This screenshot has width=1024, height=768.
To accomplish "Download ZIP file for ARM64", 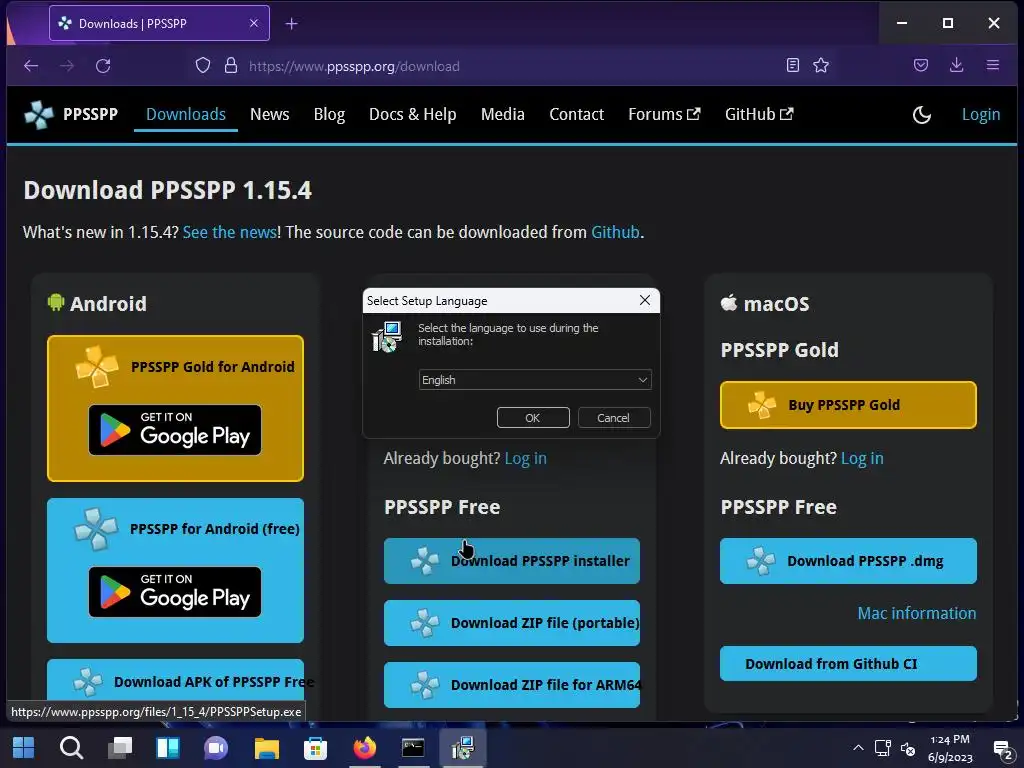I will tap(512, 685).
